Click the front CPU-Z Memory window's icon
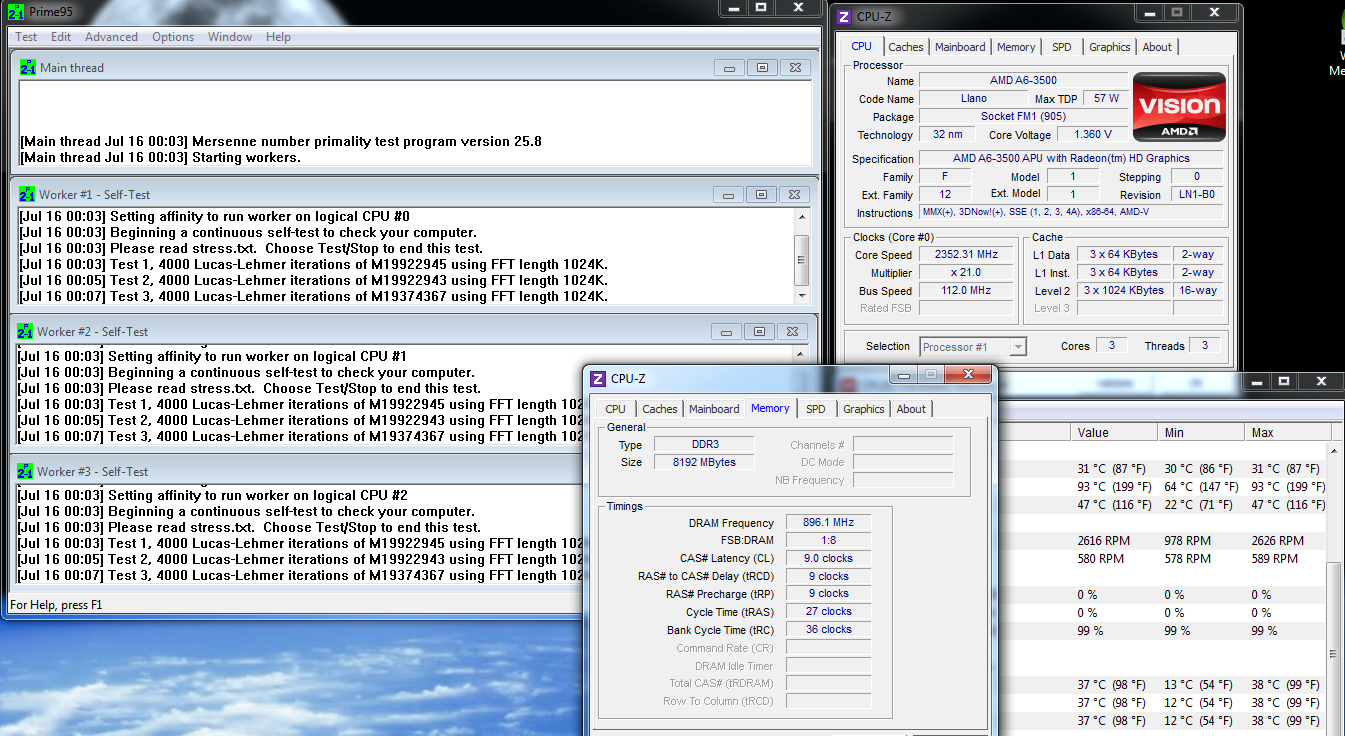Screen dimensions: 1345x736 (x=598, y=378)
